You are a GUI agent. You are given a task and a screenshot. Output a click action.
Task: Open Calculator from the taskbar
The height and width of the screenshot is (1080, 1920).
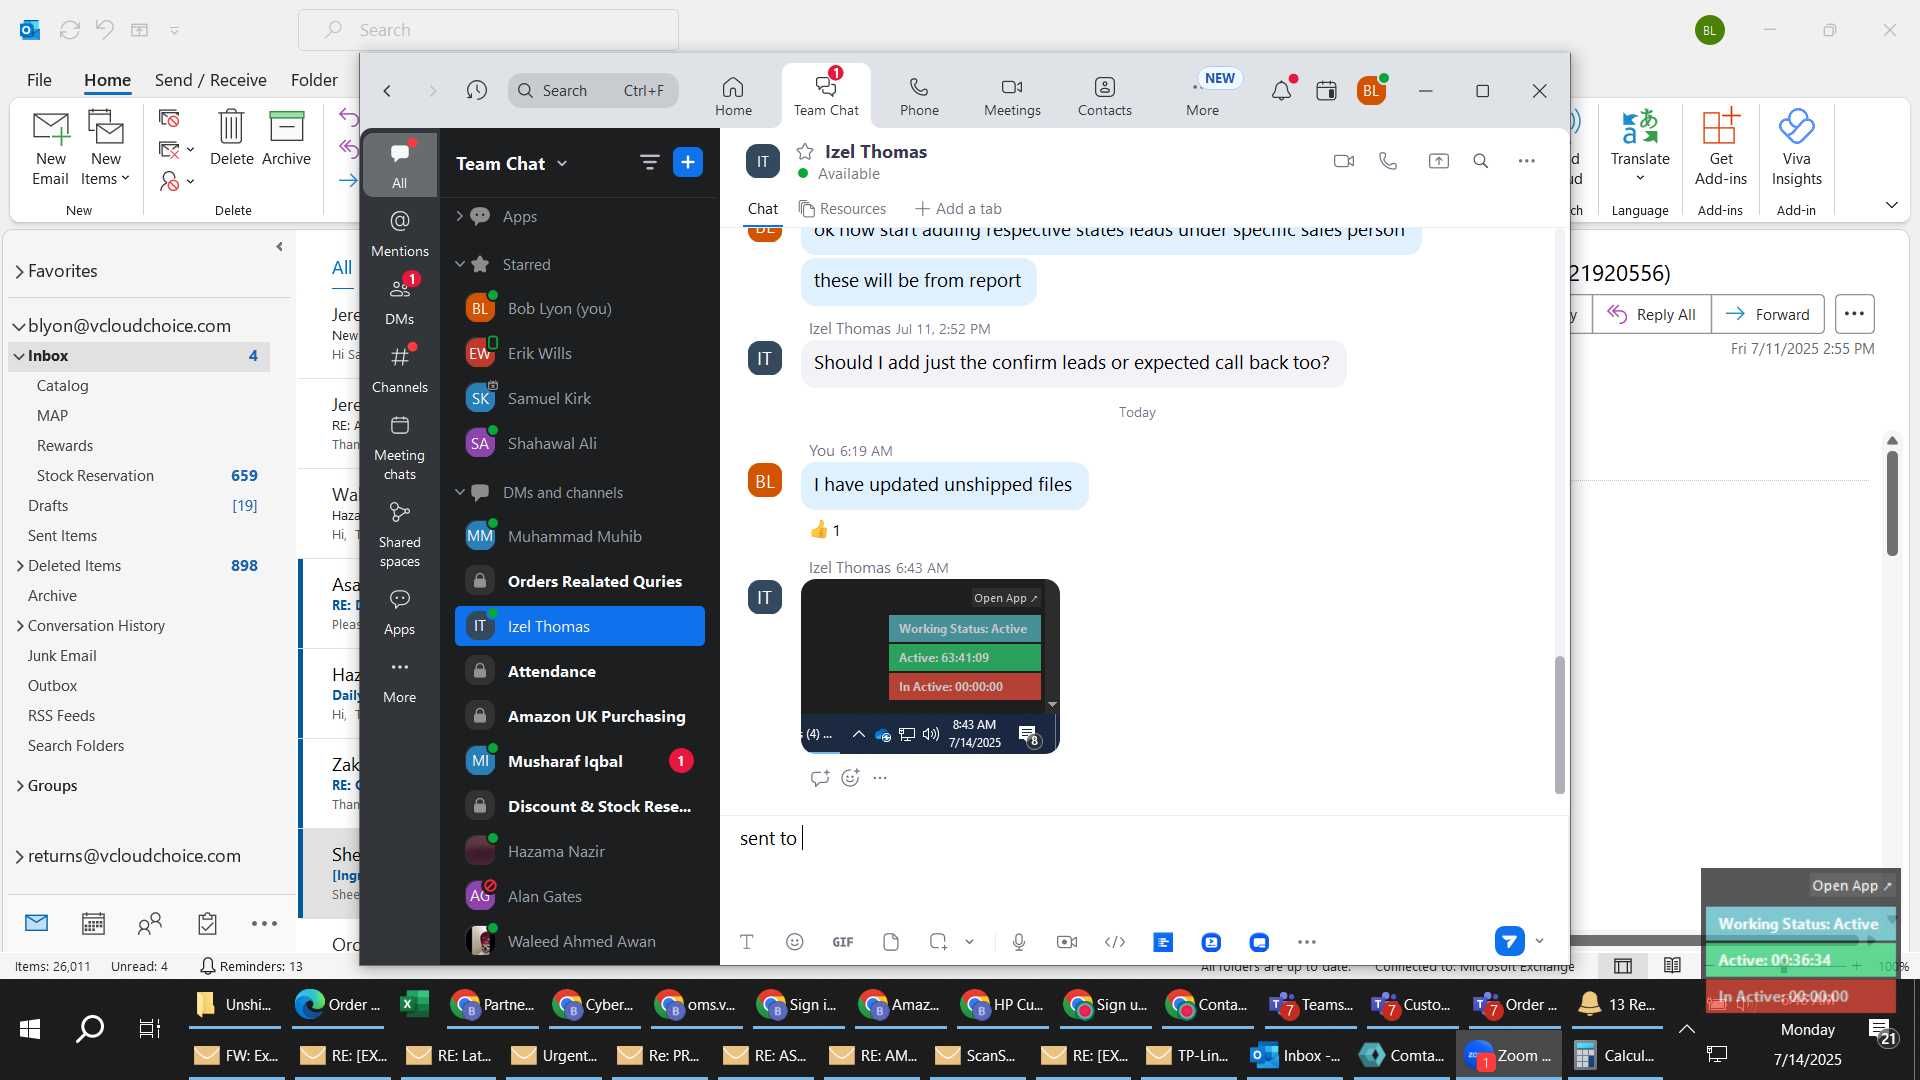coord(1613,1056)
